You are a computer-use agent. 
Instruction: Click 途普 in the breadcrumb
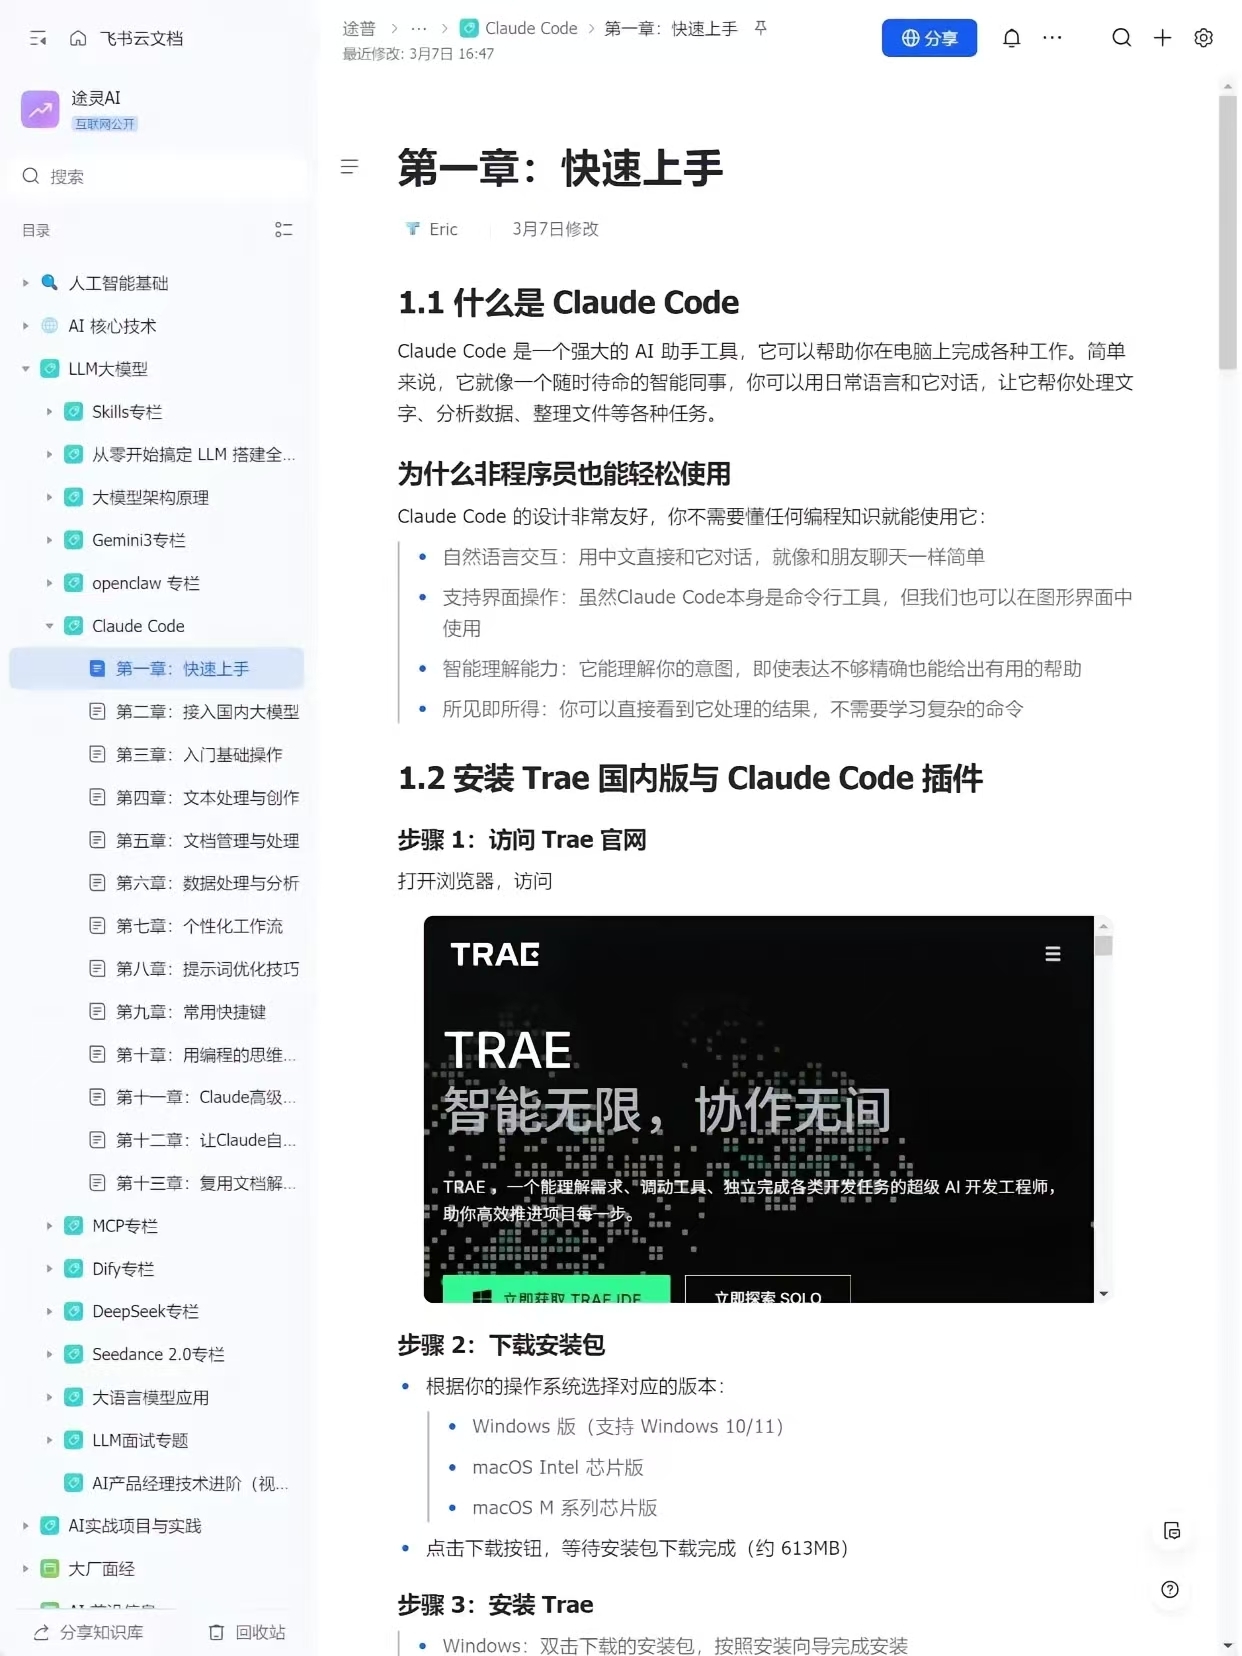click(x=359, y=28)
